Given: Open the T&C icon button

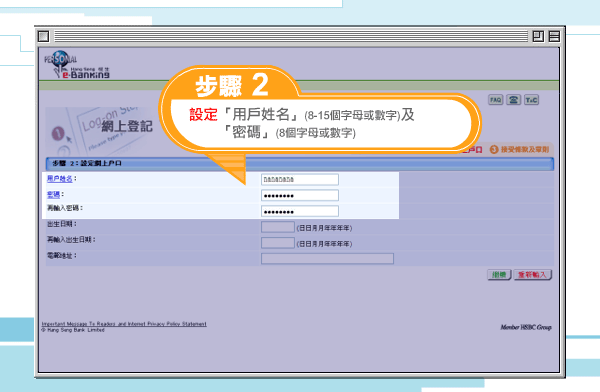Looking at the screenshot, I should pos(532,100).
